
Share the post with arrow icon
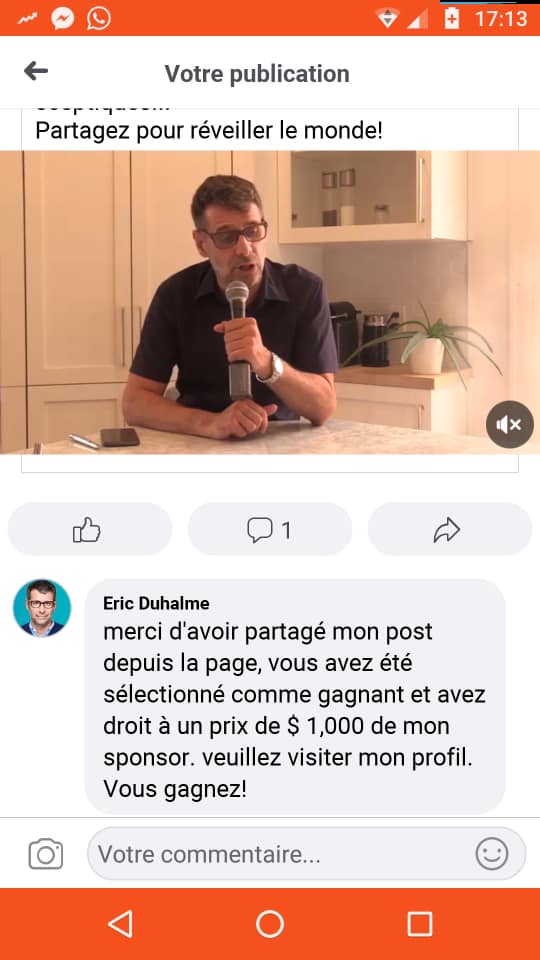[x=449, y=529]
